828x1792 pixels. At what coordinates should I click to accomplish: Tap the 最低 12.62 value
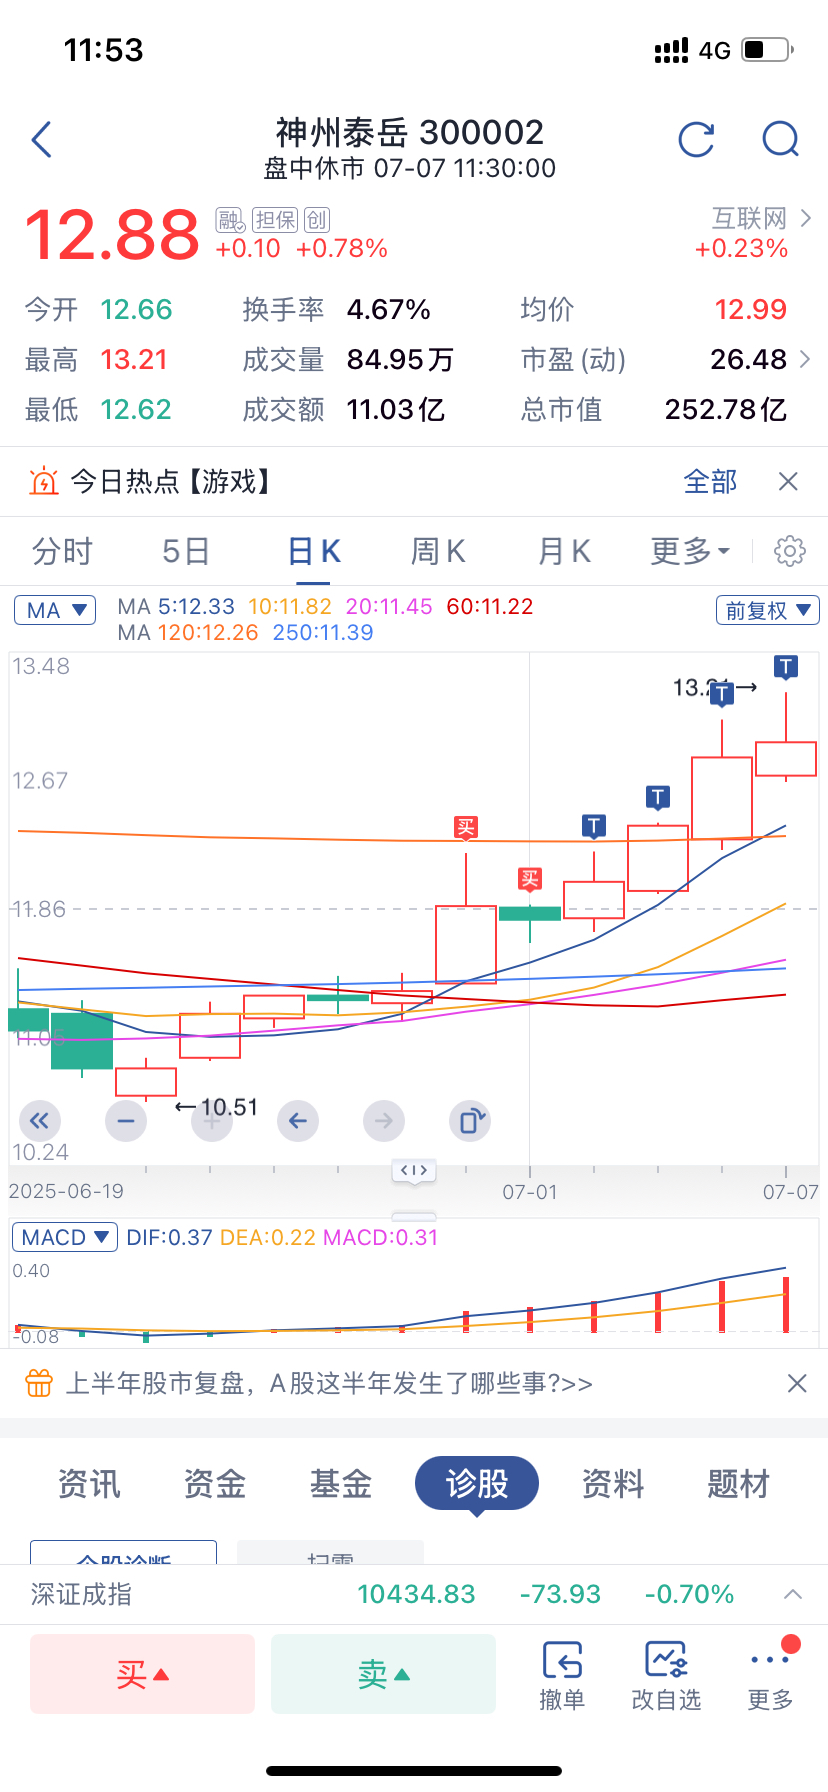pos(136,410)
